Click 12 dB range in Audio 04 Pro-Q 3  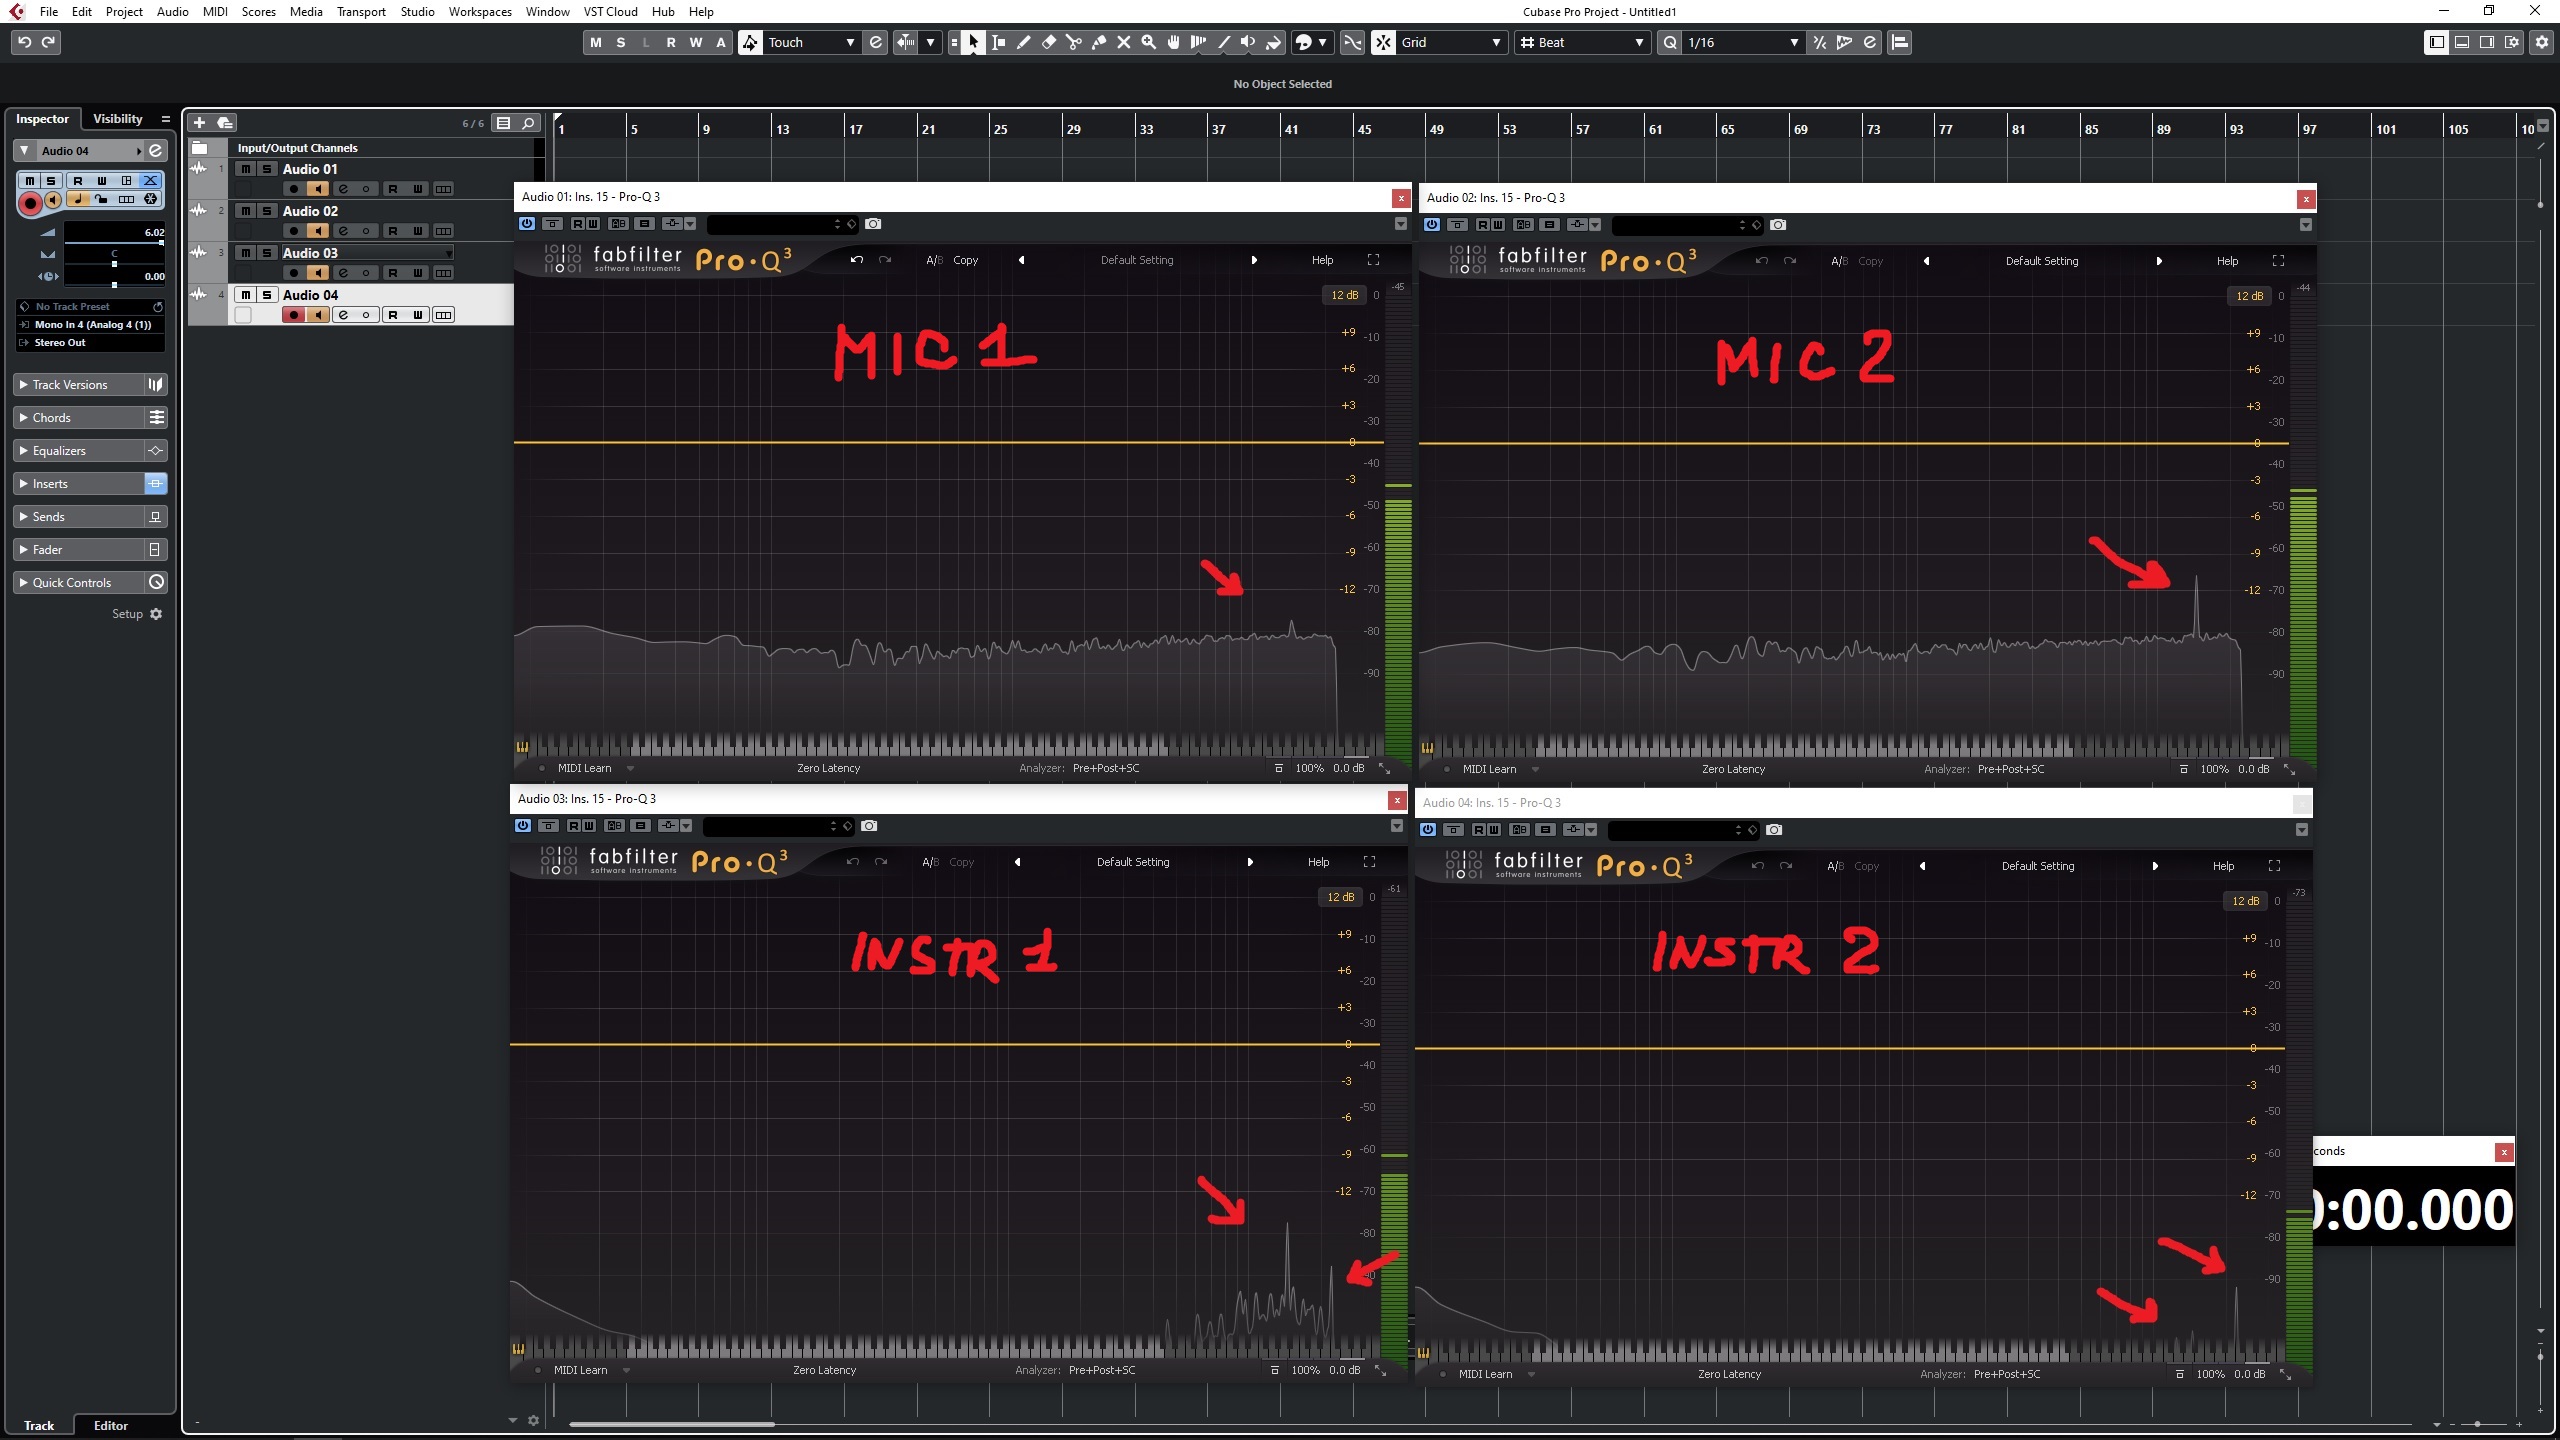click(x=2245, y=901)
